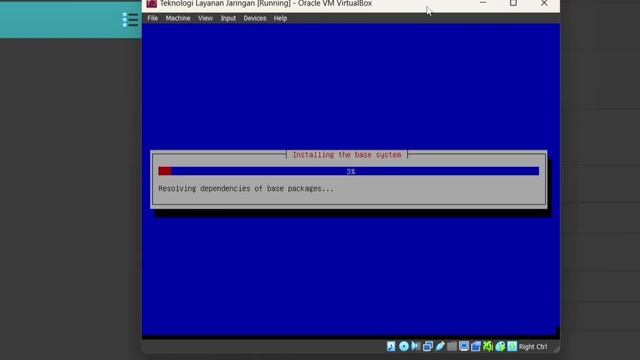This screenshot has width=640, height=360.
Task: Click the 3% installation progress bar
Action: pos(349,171)
